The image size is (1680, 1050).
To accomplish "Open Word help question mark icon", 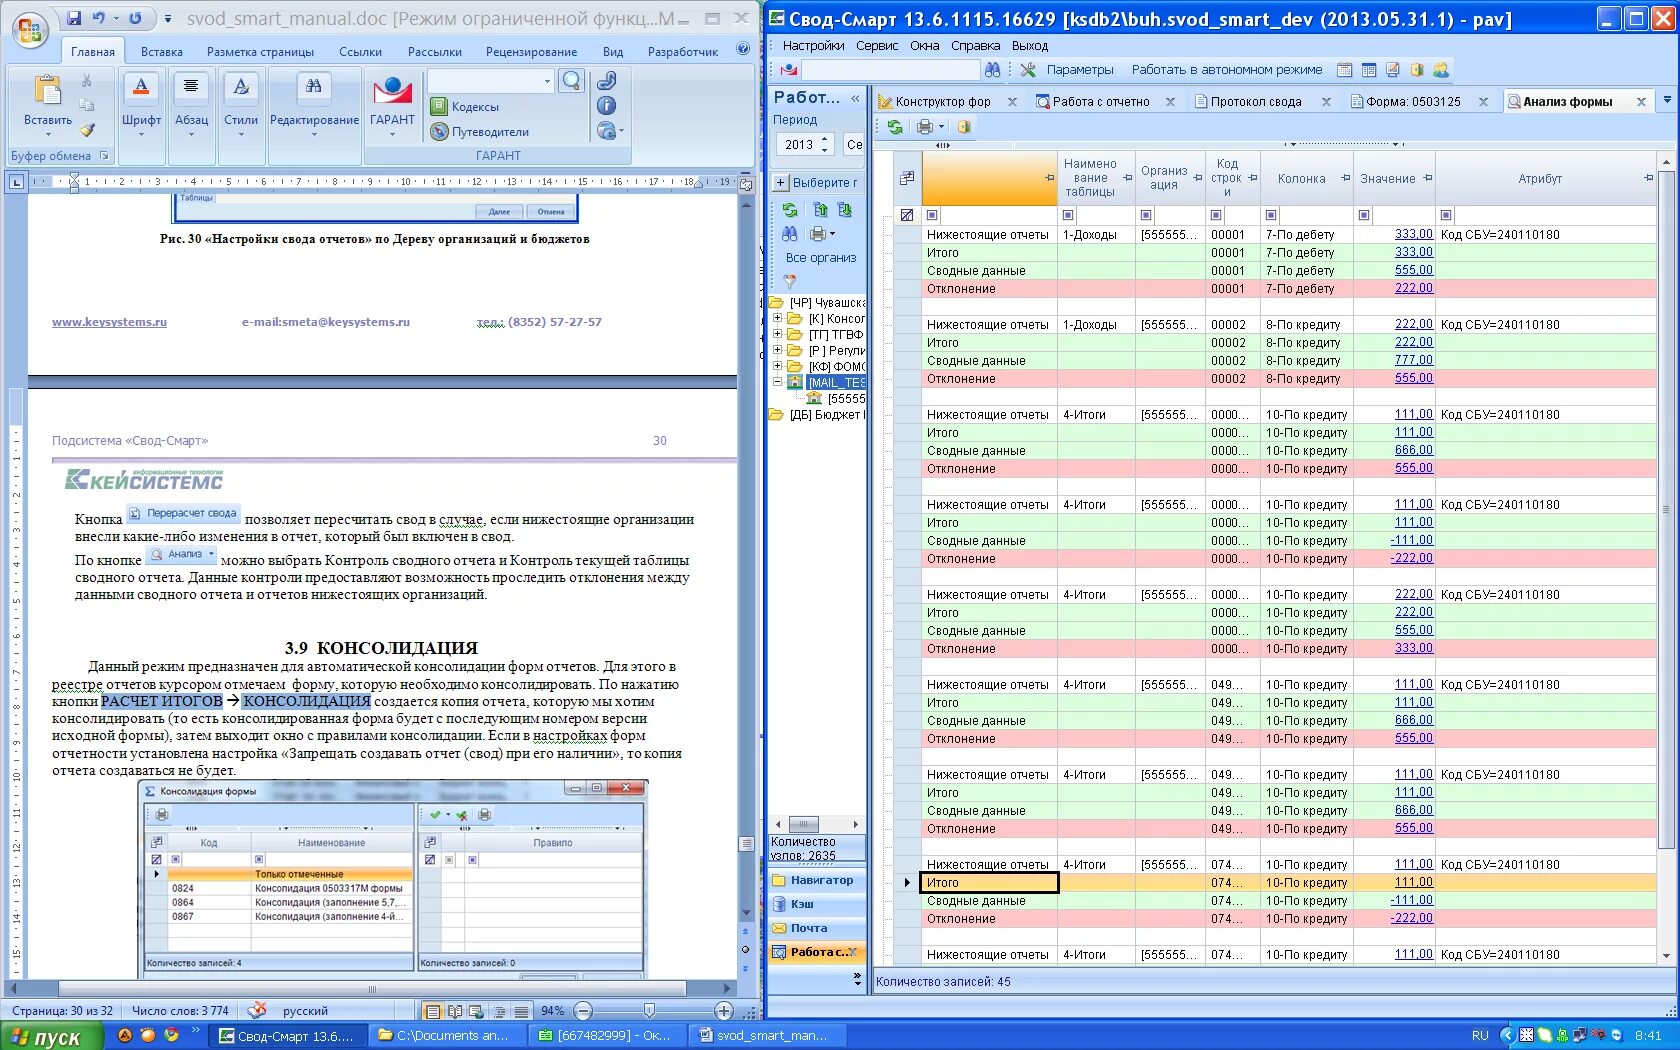I will [x=743, y=49].
